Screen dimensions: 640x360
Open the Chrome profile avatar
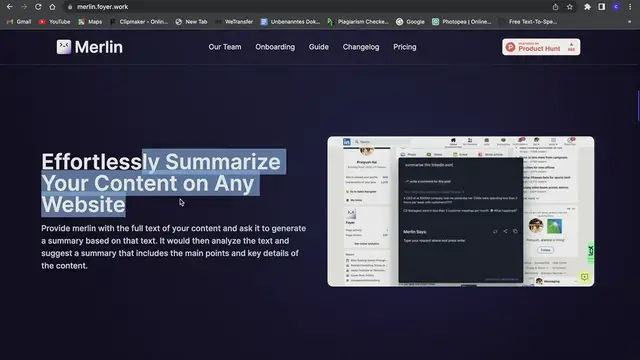pos(616,7)
